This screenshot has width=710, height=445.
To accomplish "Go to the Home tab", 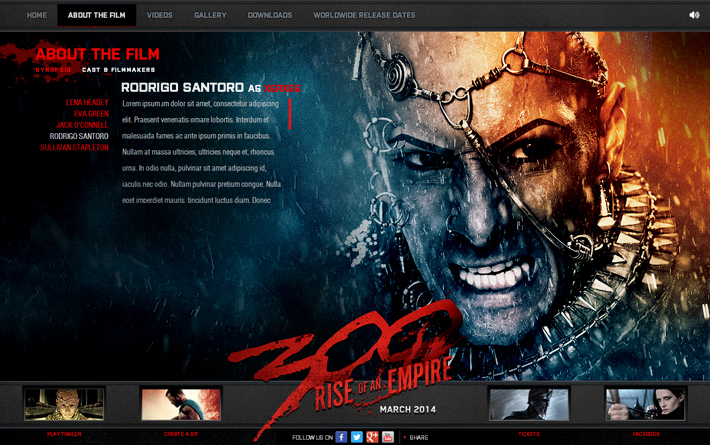I will coord(37,15).
